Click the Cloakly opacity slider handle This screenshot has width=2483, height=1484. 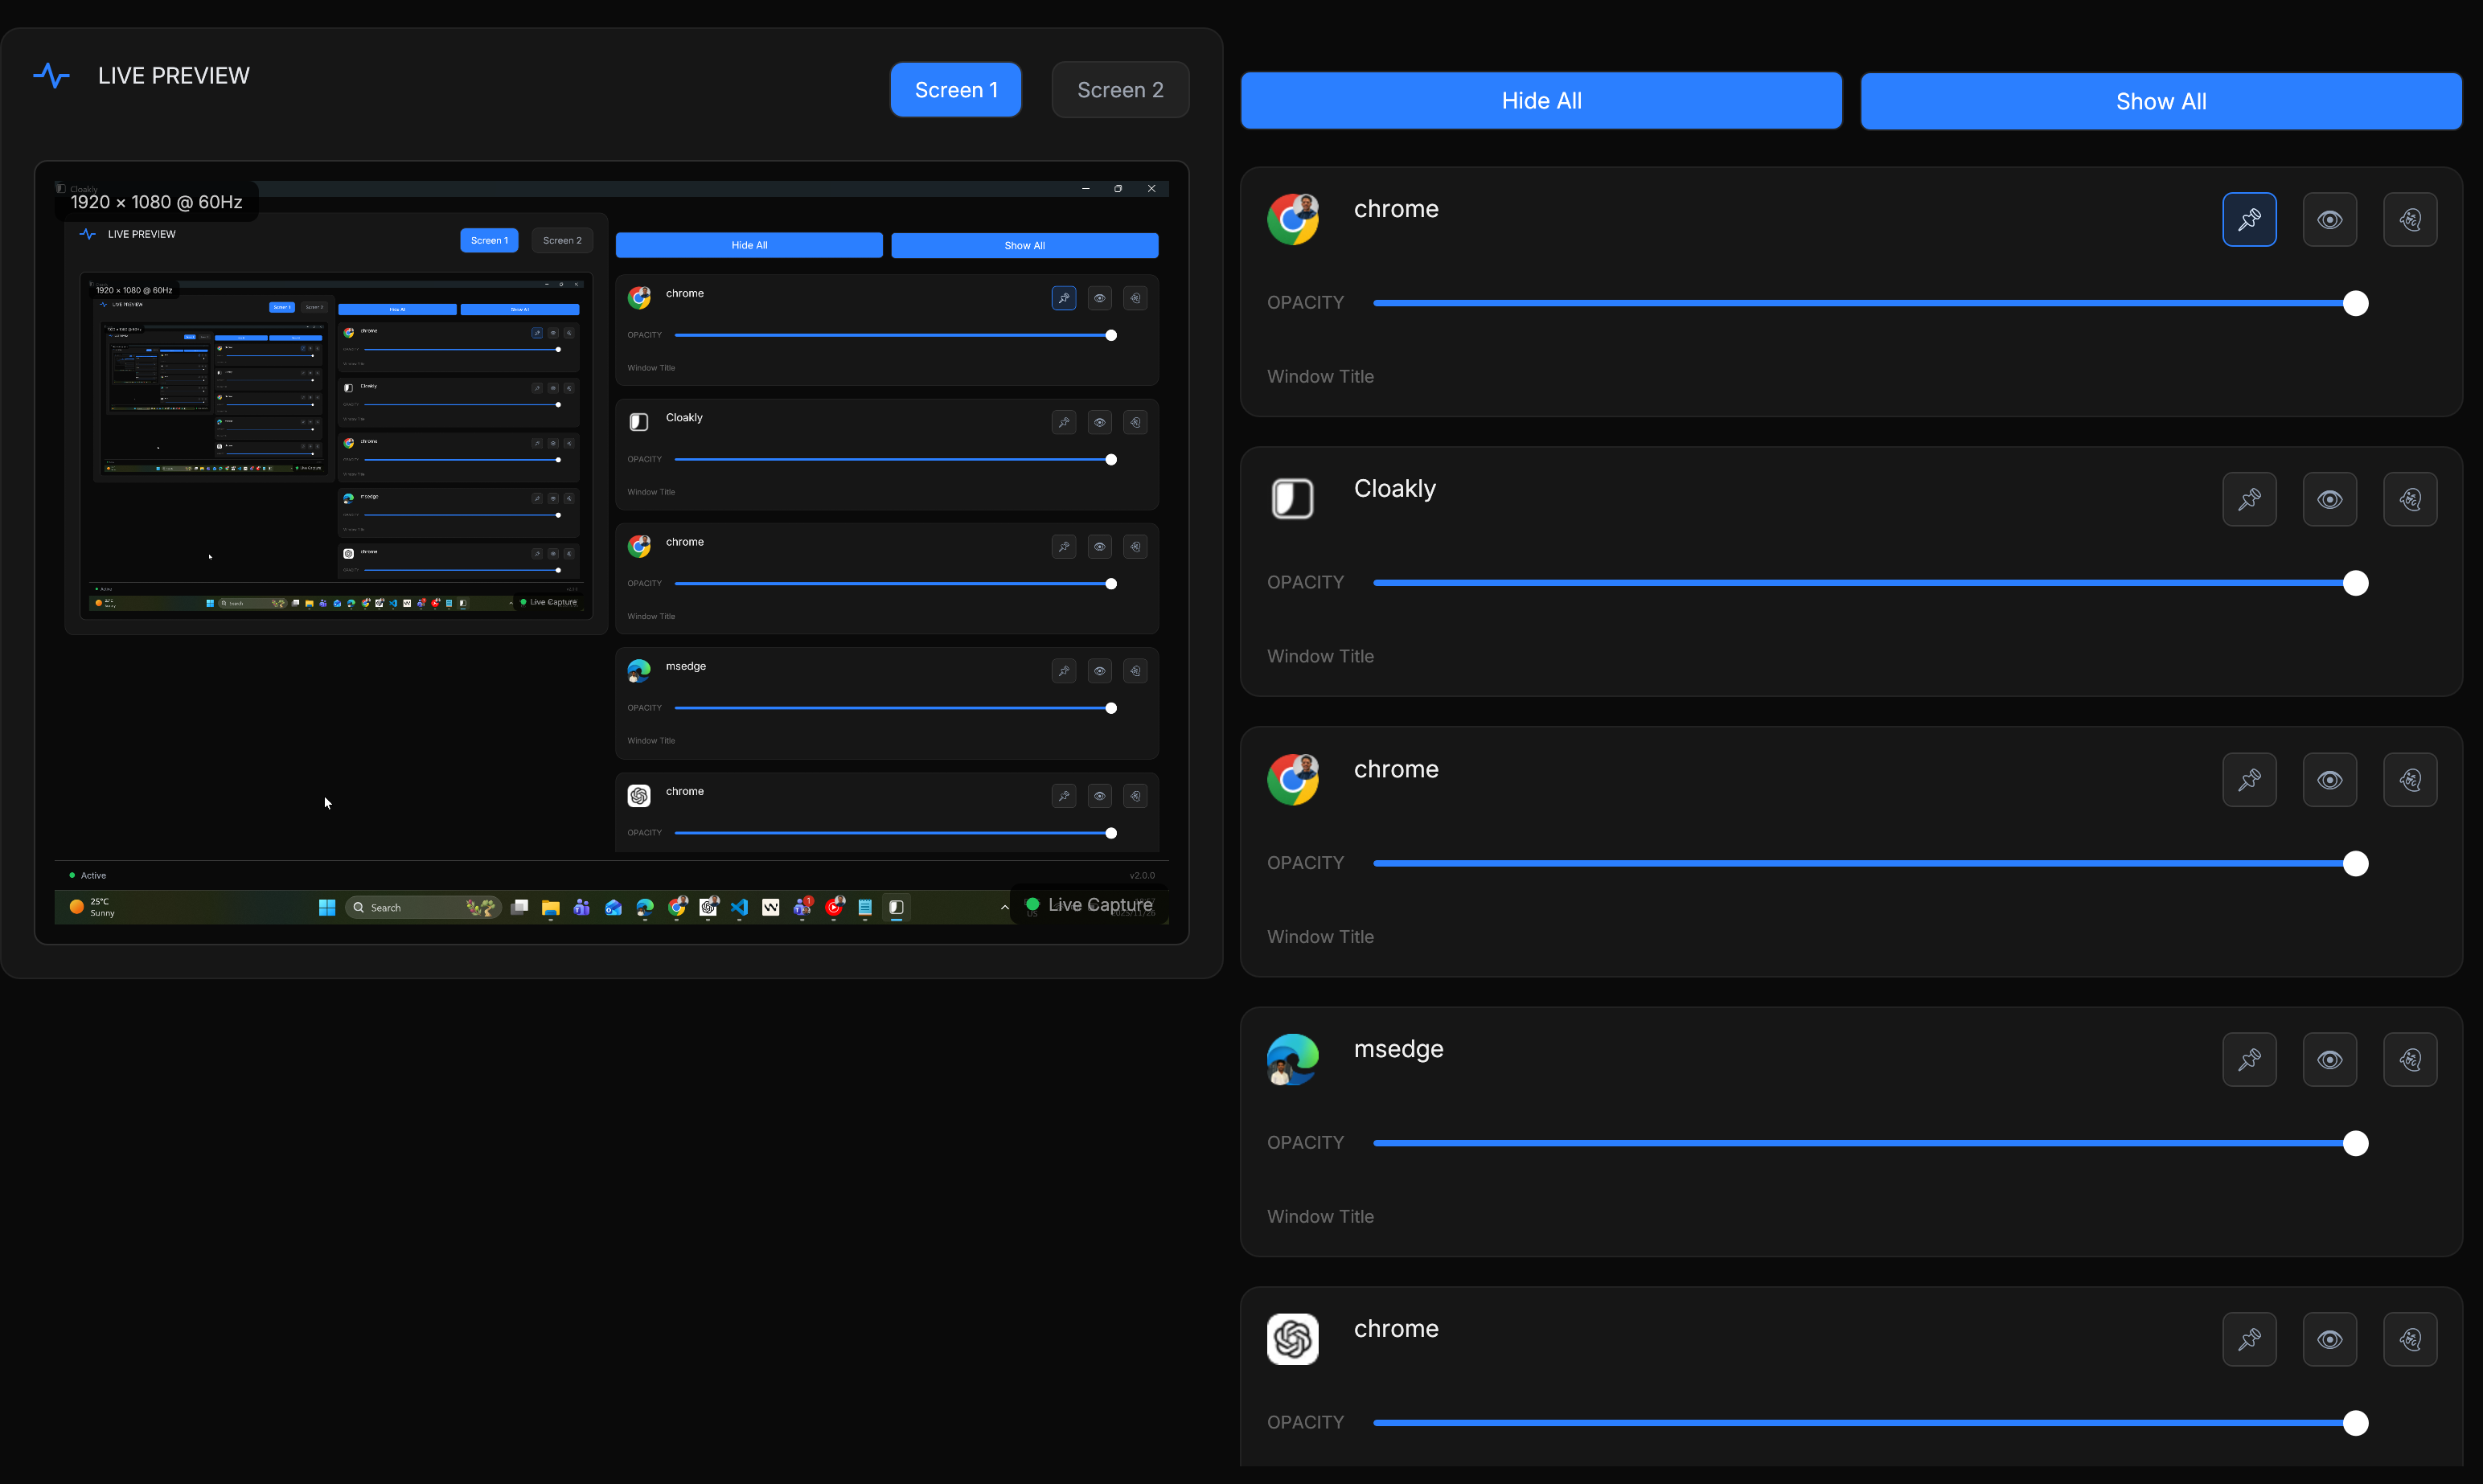[2355, 583]
